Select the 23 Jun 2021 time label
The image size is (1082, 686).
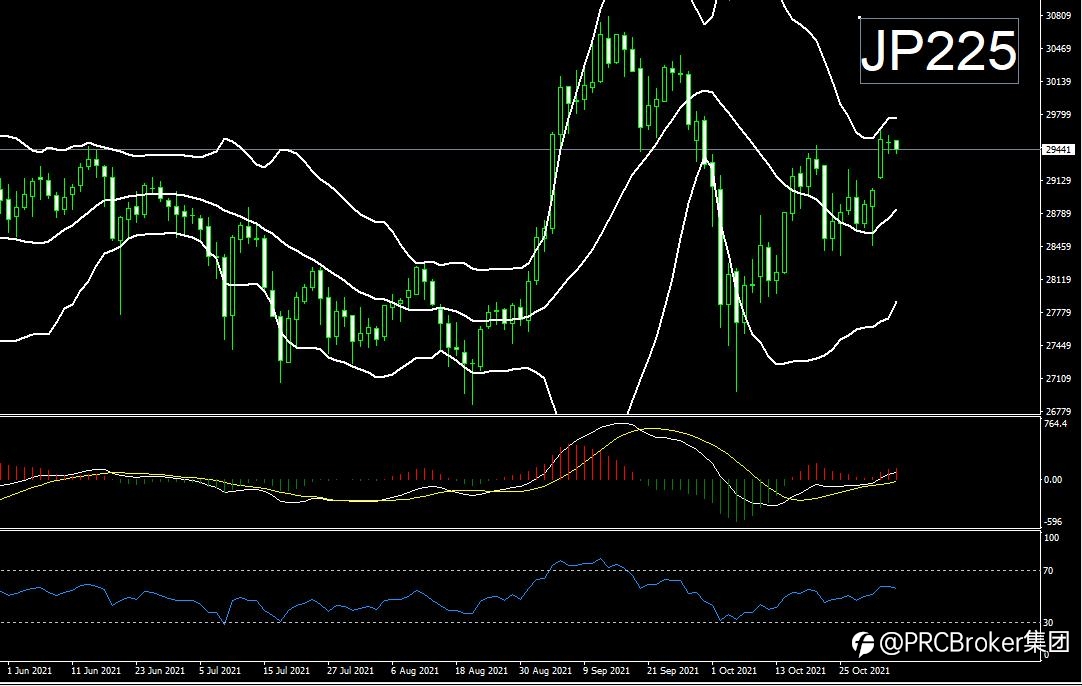160,670
